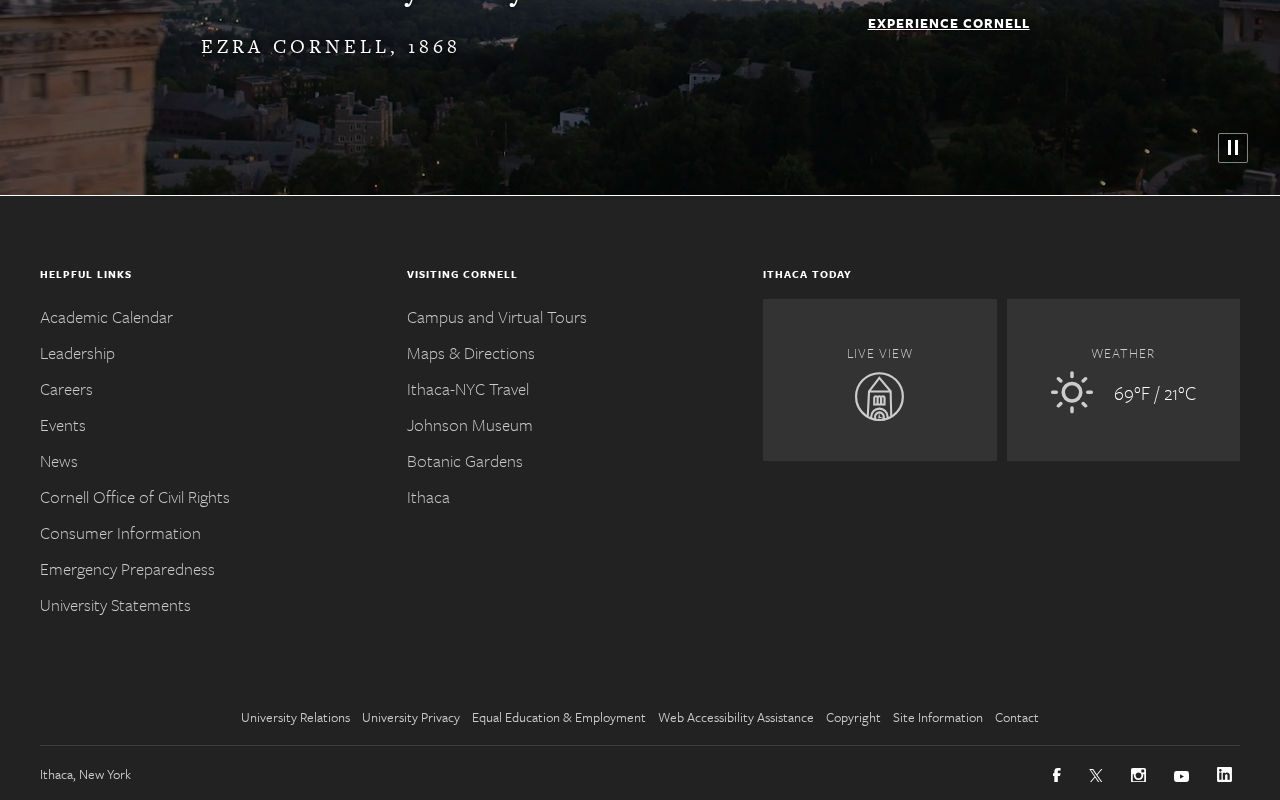Open Web Accessibility Assistance link
The width and height of the screenshot is (1280, 800).
[x=736, y=717]
